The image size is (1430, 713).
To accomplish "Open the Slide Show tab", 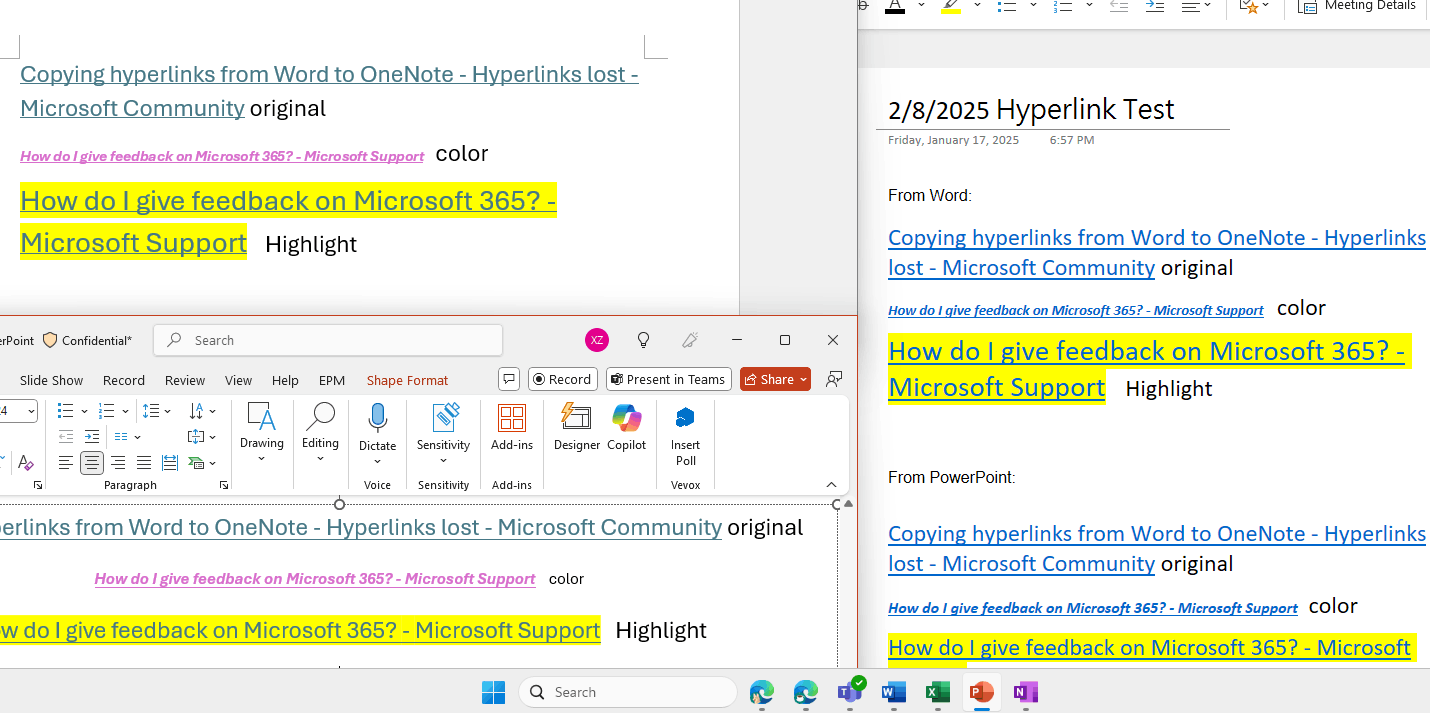I will (x=52, y=380).
